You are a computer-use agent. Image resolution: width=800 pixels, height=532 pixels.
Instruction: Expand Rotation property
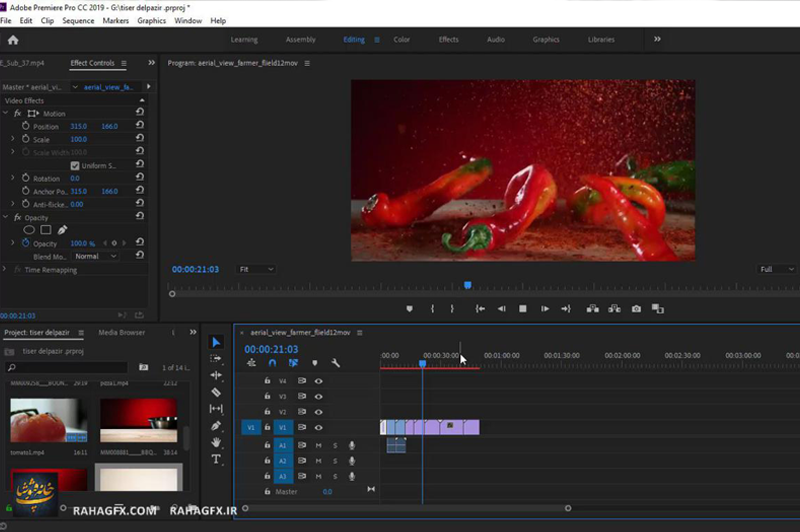tap(13, 178)
